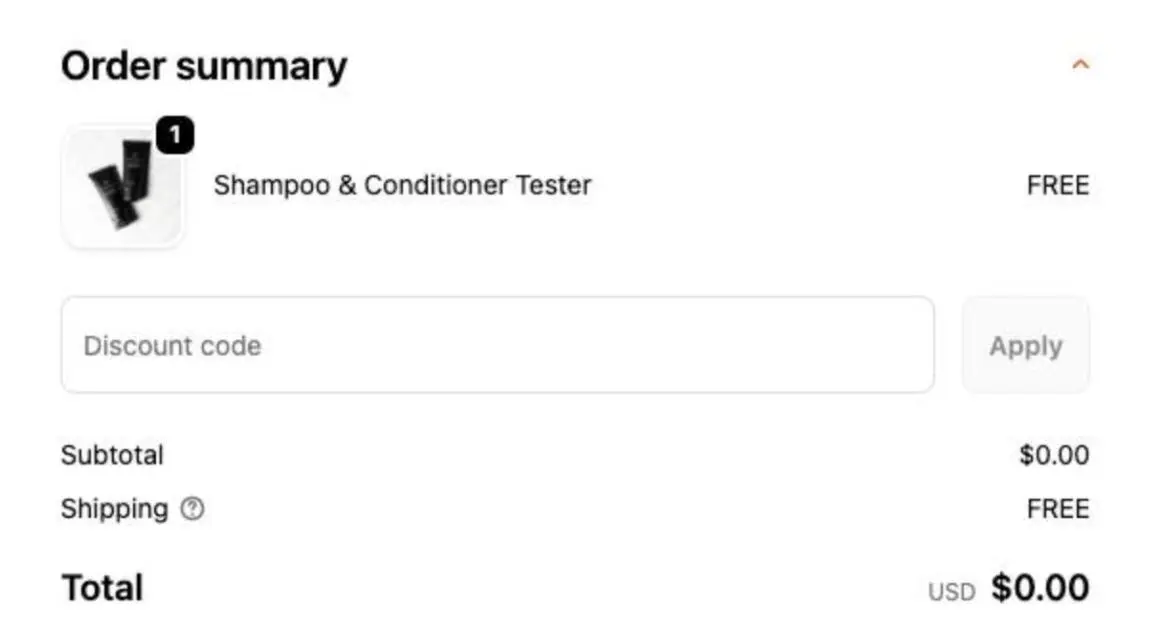Image resolution: width=1162 pixels, height=630 pixels.
Task: Click the word Tester in product title
Action: [553, 186]
